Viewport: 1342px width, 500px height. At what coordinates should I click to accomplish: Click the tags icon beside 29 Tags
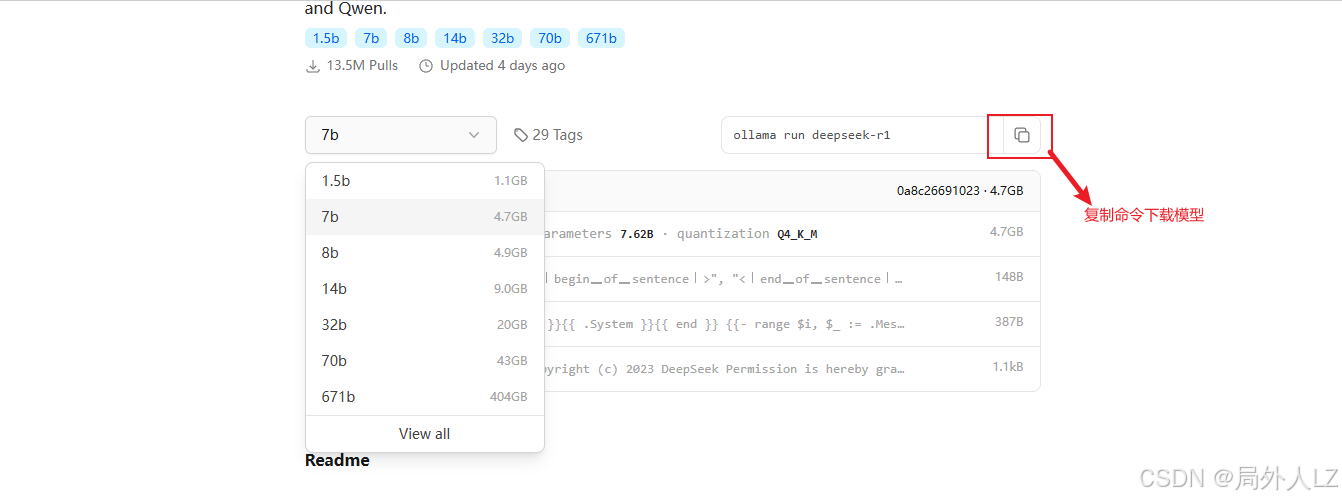[x=520, y=135]
